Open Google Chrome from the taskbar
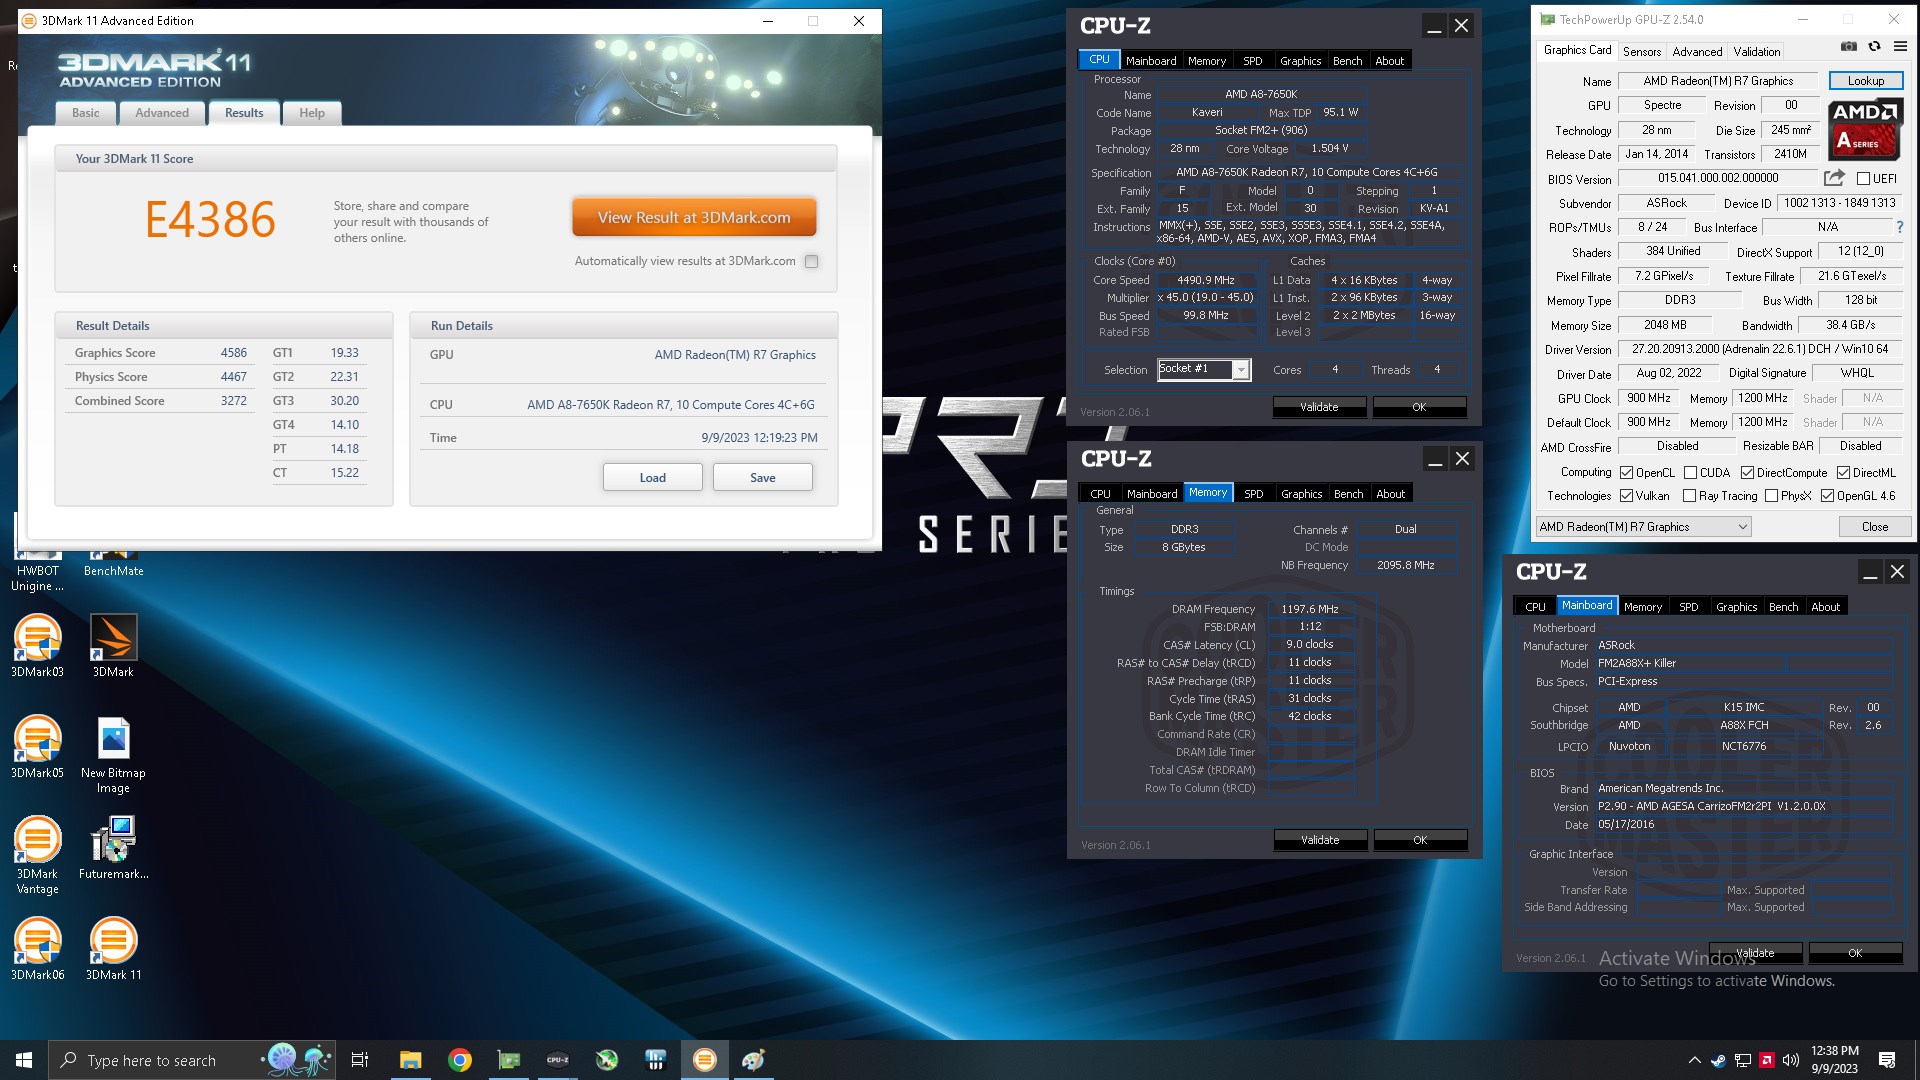 (460, 1060)
